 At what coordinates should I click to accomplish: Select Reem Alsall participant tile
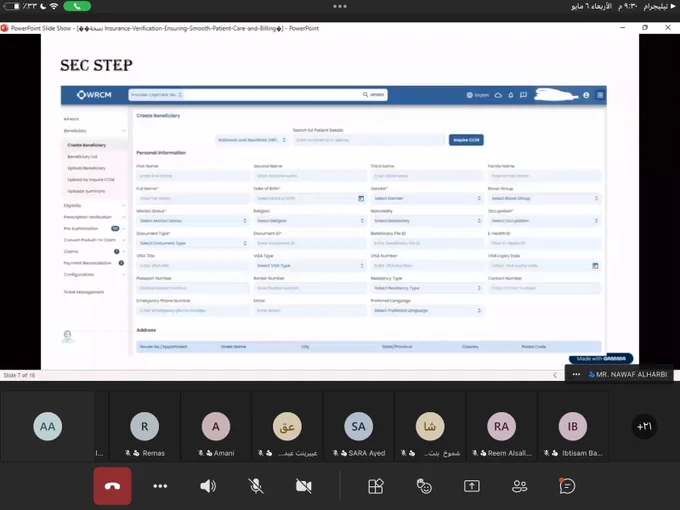click(501, 426)
